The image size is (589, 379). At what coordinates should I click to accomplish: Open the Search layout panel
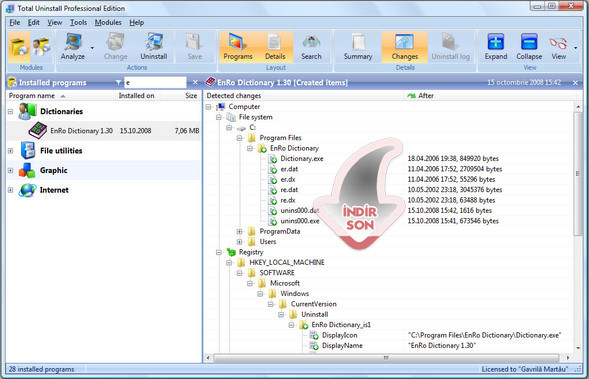311,47
